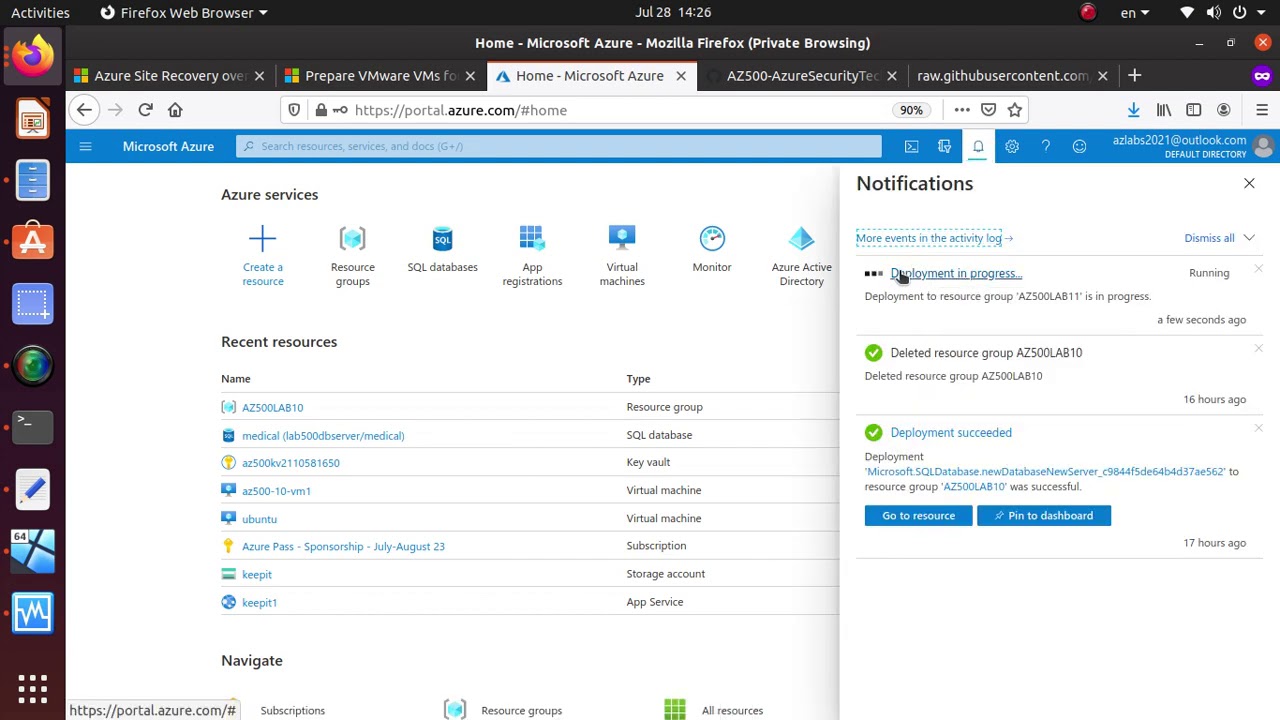Open More events in the activity log

pyautogui.click(x=934, y=238)
